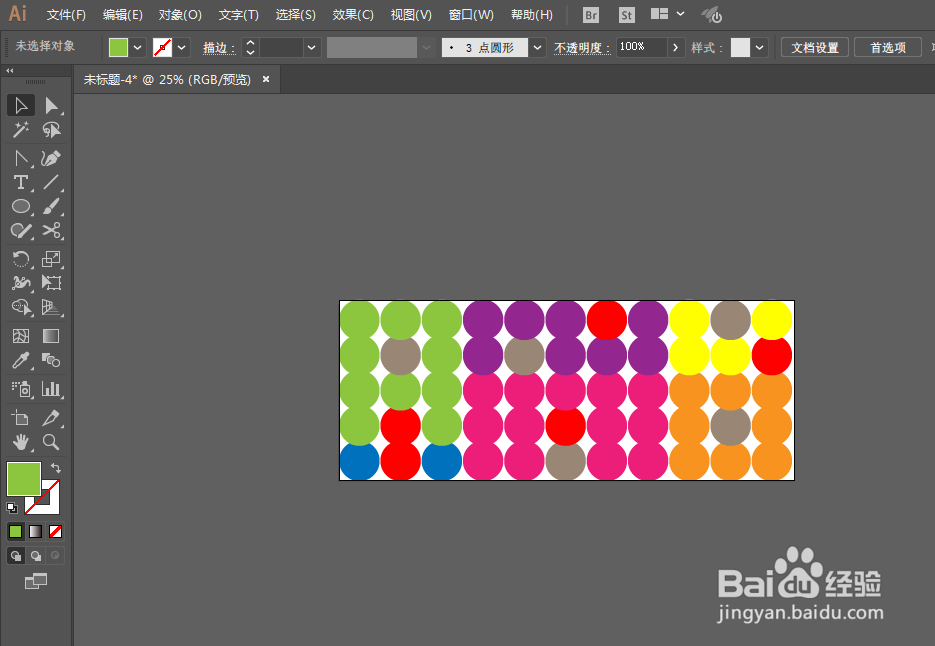This screenshot has height=646, width=935.
Task: Open the 窗口(W) menu
Action: click(x=471, y=15)
